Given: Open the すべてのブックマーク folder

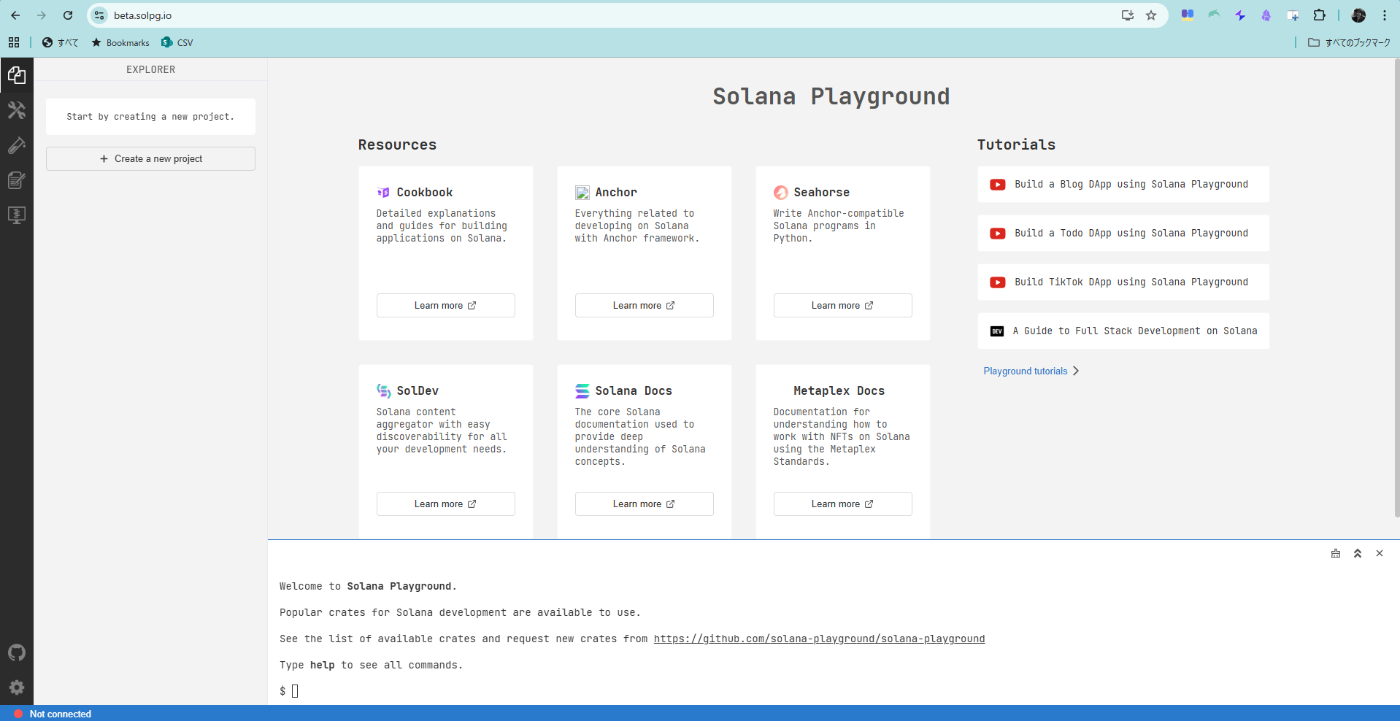Looking at the screenshot, I should (1349, 42).
